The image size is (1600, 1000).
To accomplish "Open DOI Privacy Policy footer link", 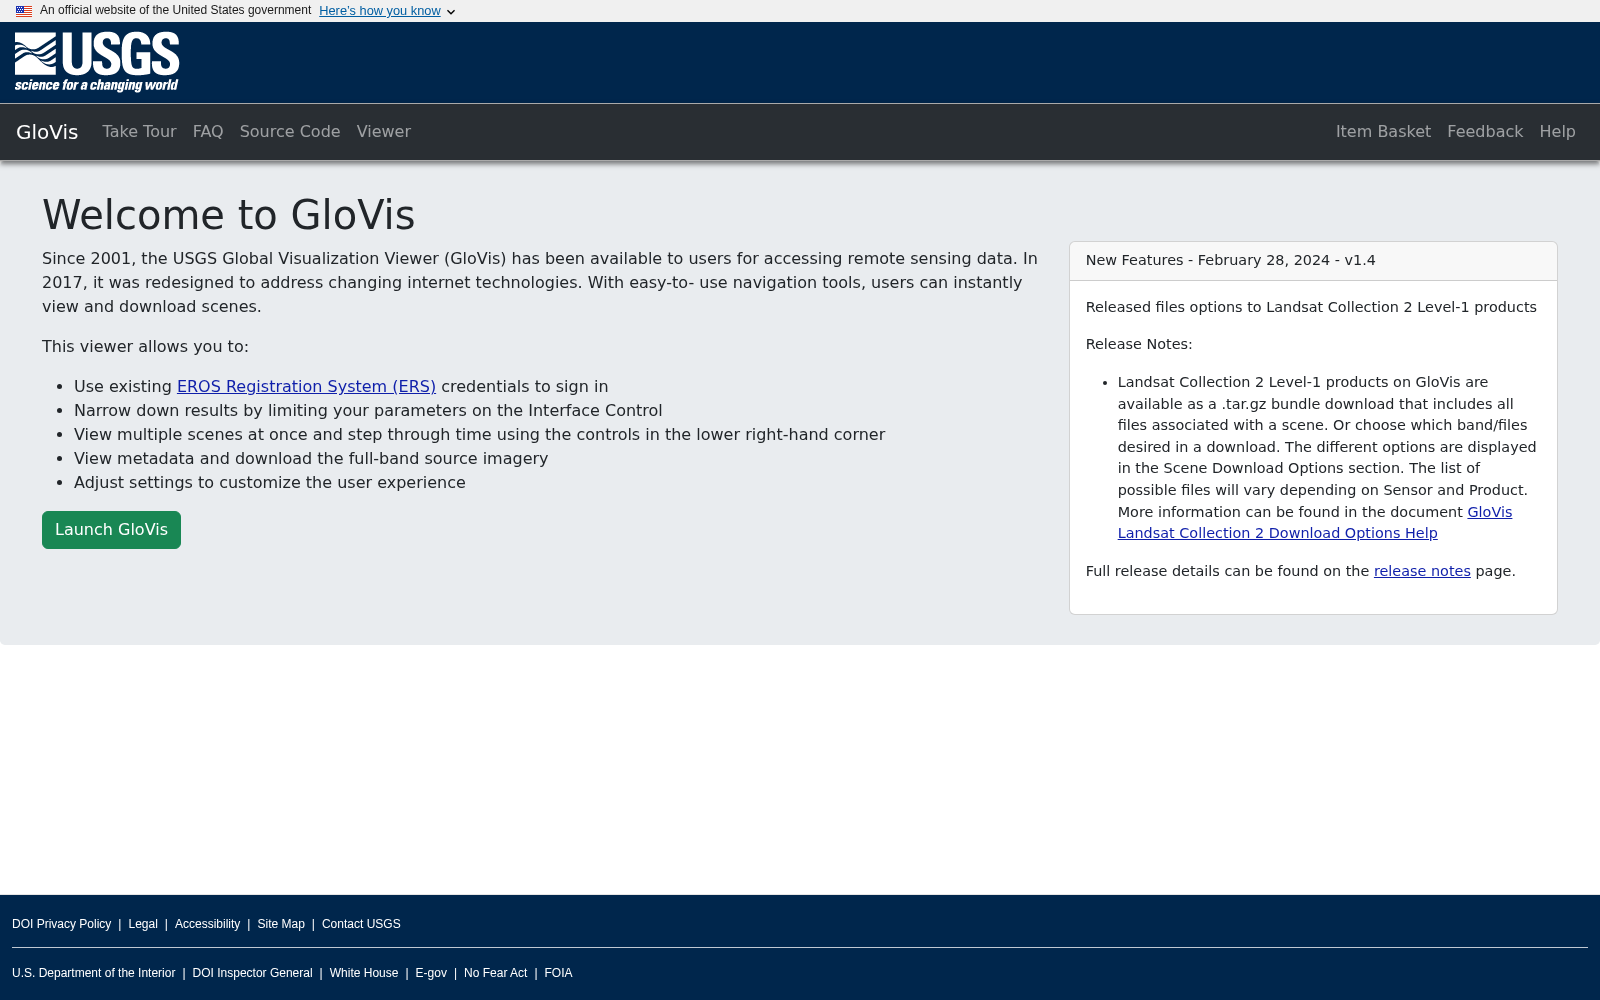I will pyautogui.click(x=61, y=924).
